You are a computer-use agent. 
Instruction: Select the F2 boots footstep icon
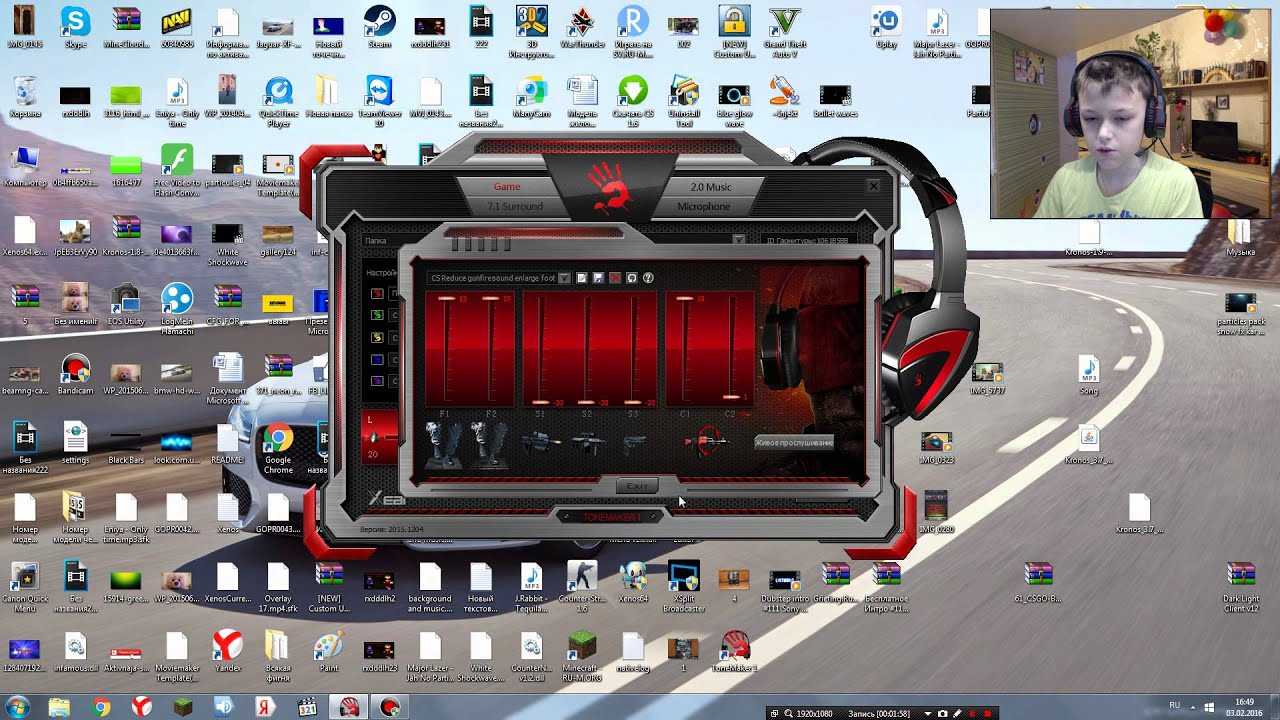click(490, 444)
